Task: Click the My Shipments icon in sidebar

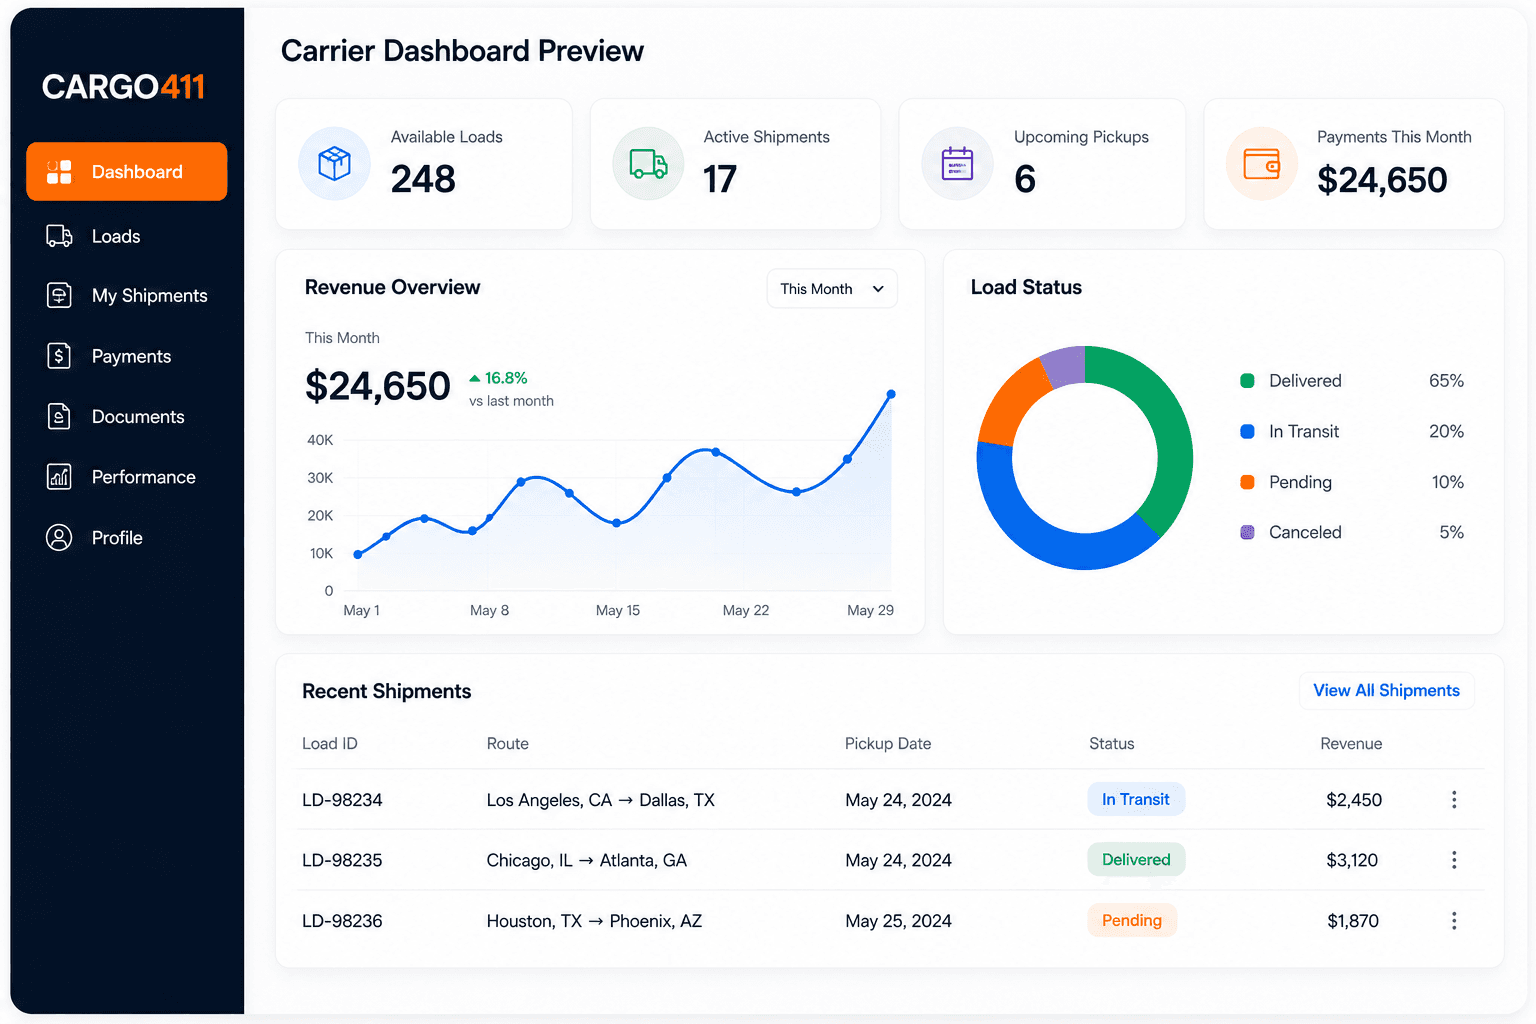Action: pos(59,295)
